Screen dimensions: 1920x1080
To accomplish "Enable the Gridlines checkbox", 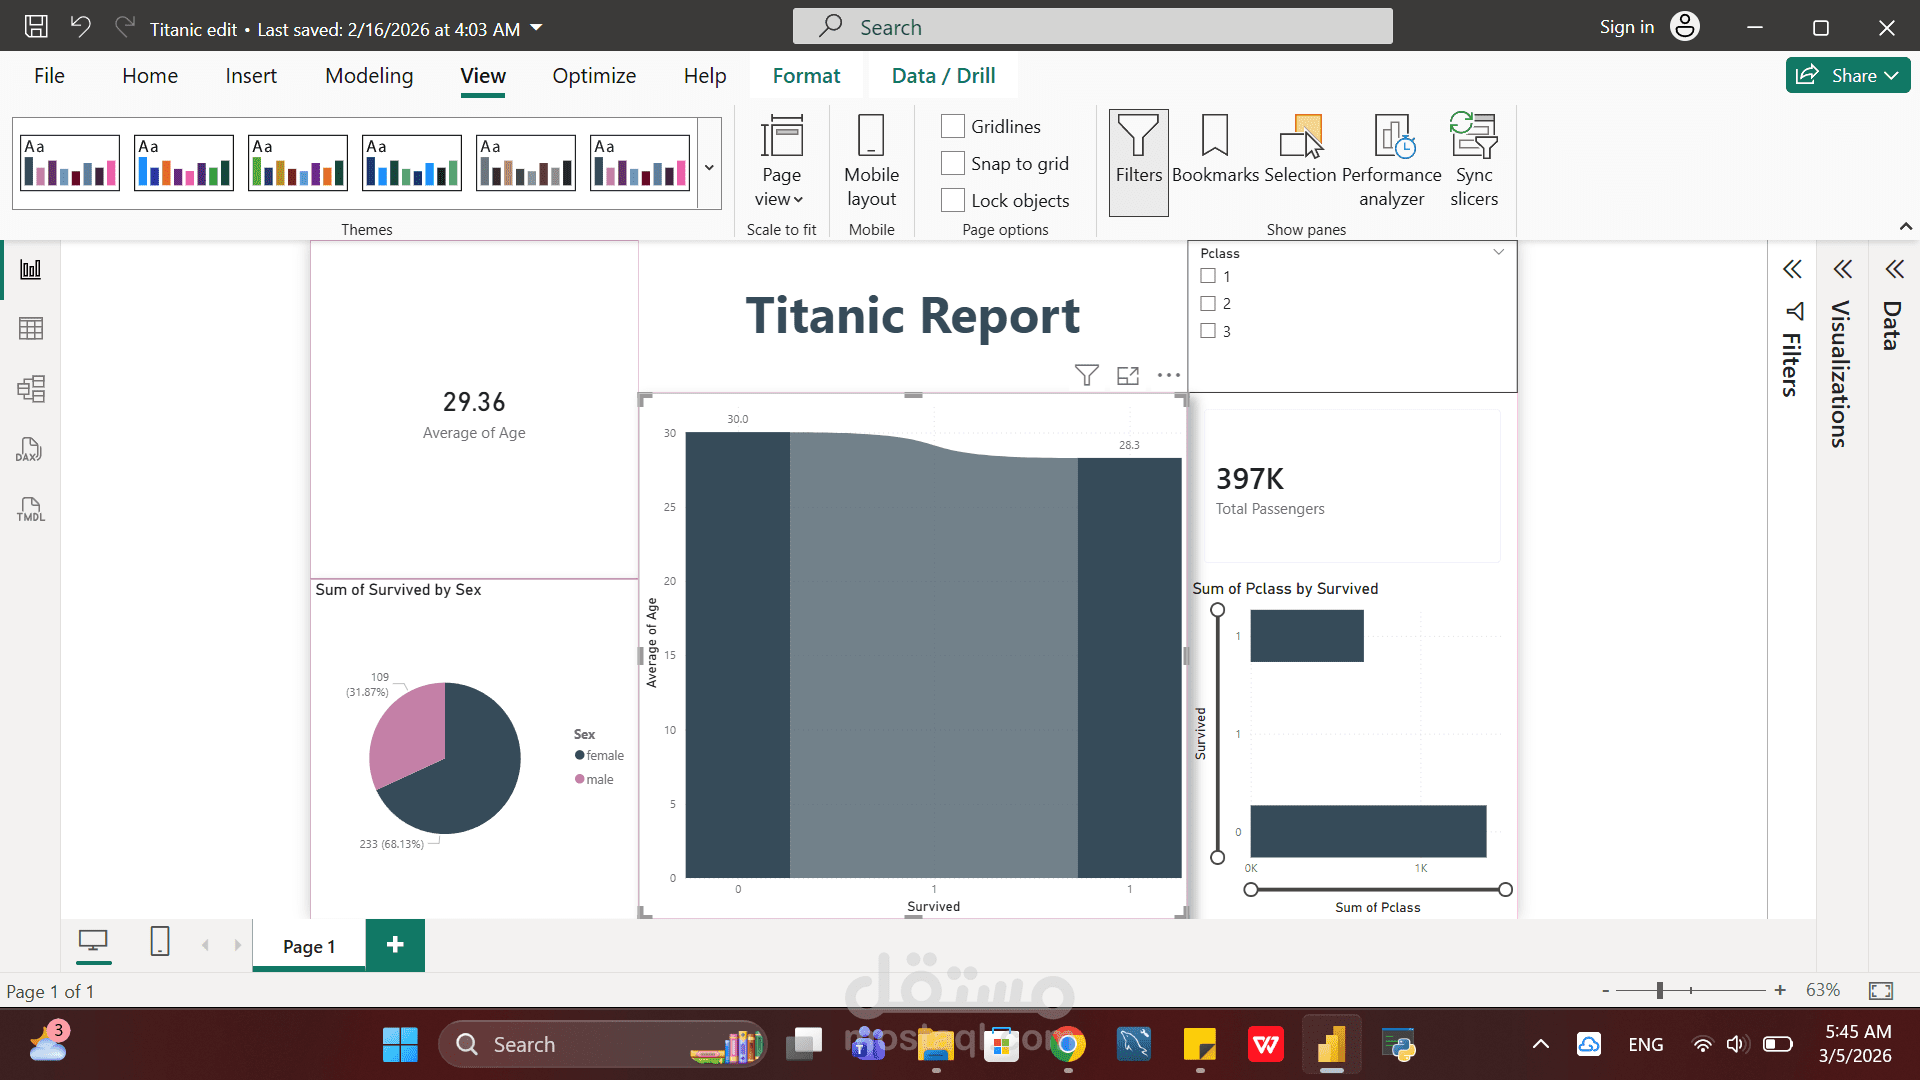I will pyautogui.click(x=953, y=126).
